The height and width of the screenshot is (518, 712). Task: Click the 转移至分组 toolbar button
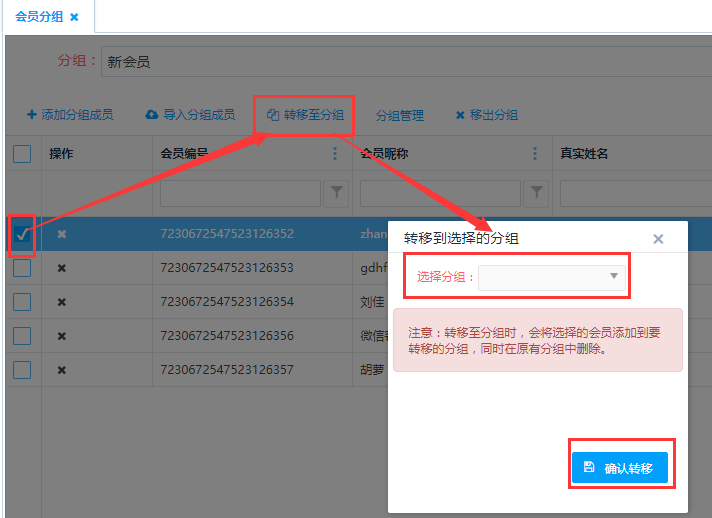click(305, 115)
